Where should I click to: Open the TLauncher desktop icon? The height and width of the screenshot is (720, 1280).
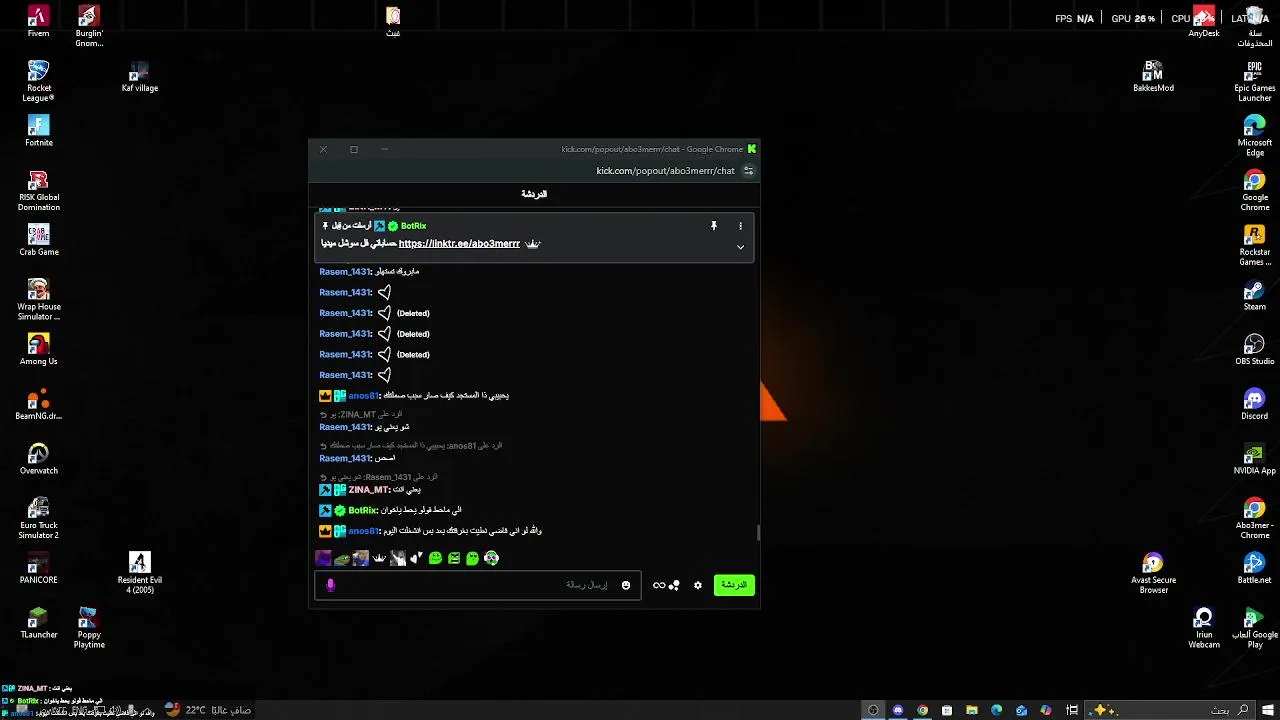click(38, 623)
